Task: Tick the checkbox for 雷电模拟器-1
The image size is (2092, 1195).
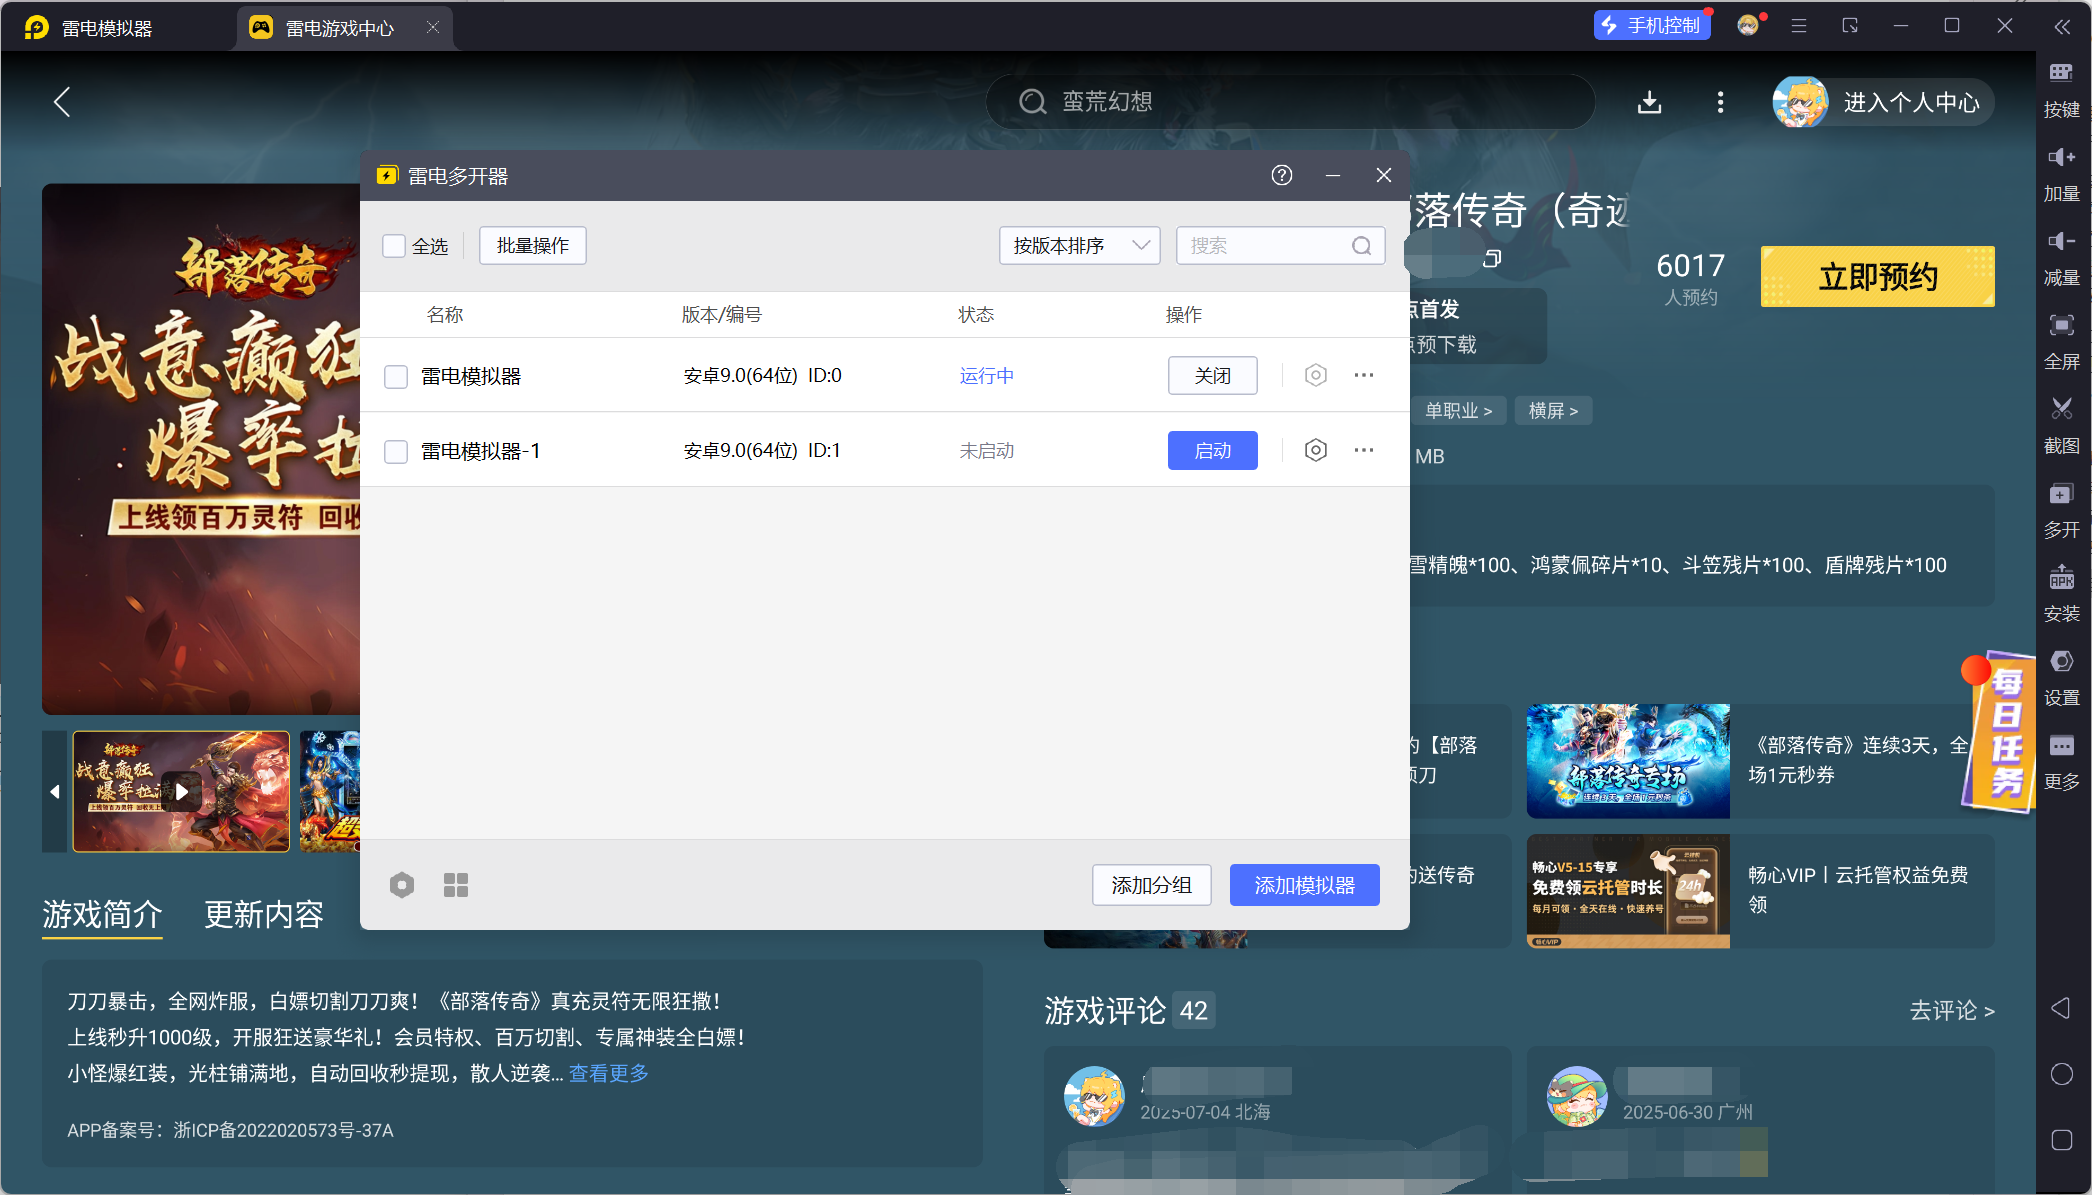Action: coord(396,451)
